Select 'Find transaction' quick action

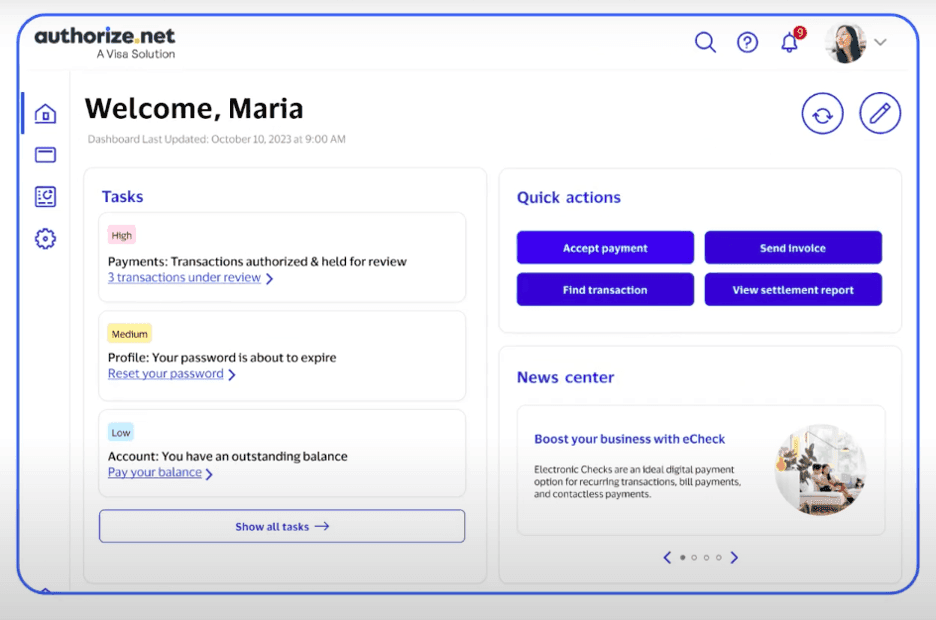[x=604, y=288]
